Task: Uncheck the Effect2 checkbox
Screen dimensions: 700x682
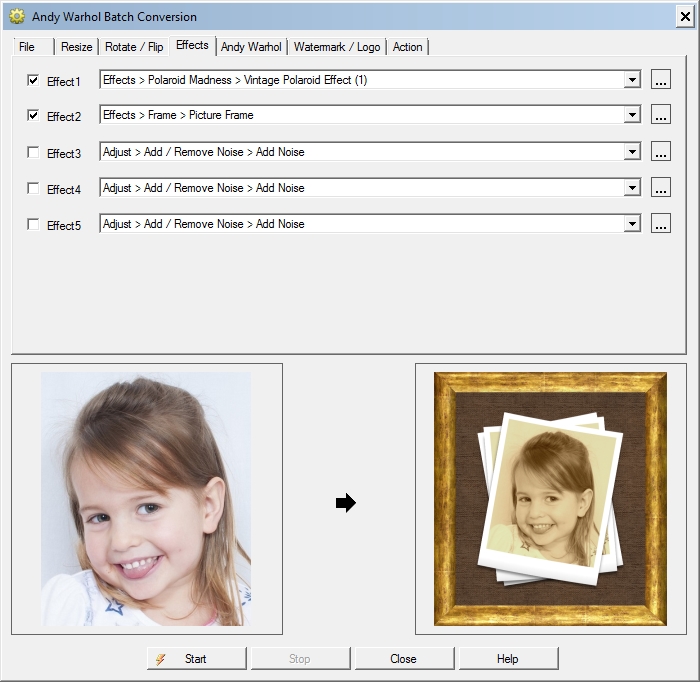Action: (33, 115)
